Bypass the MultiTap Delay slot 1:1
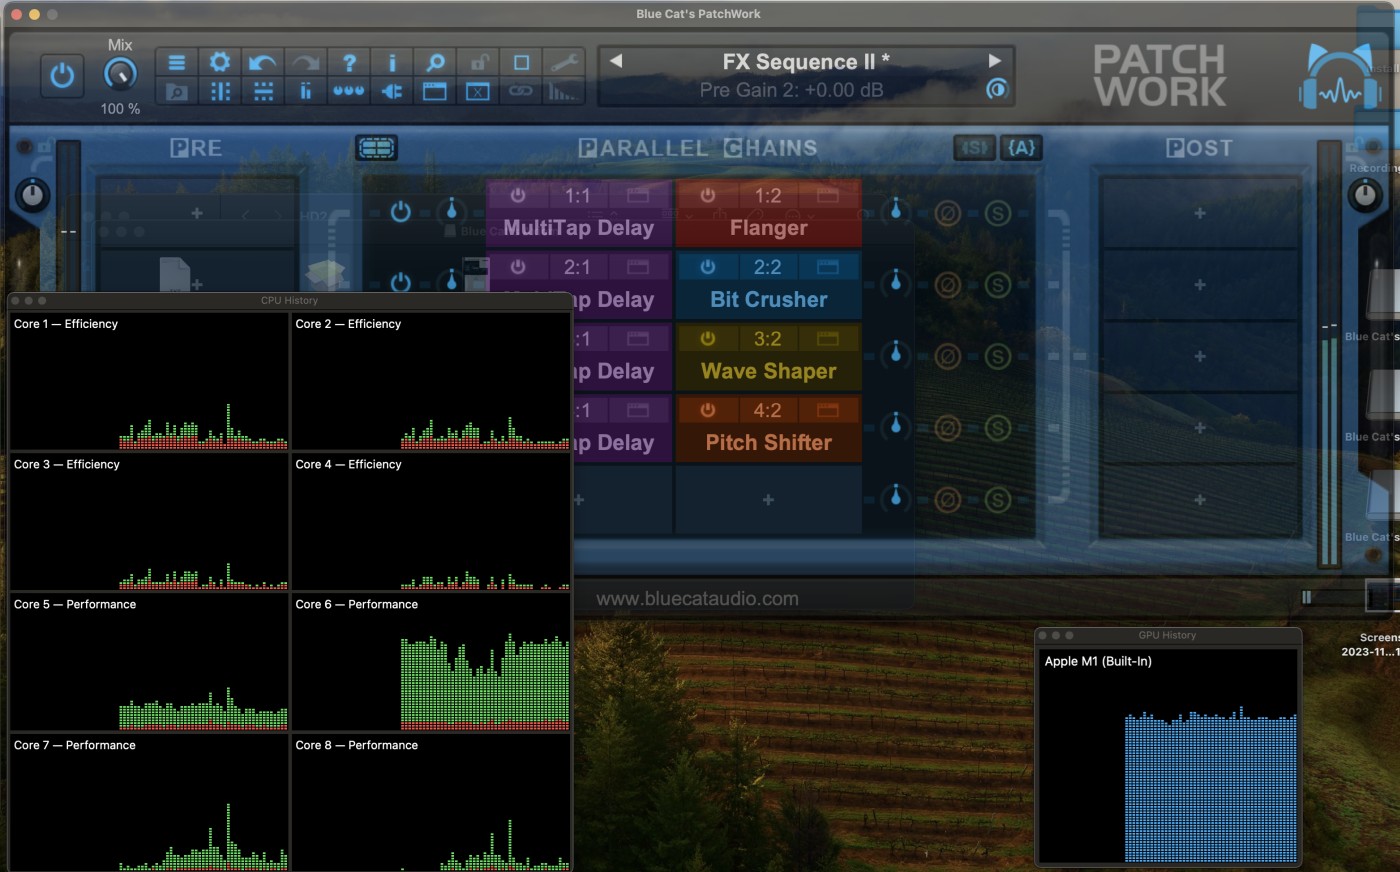This screenshot has width=1400, height=872. [x=518, y=195]
